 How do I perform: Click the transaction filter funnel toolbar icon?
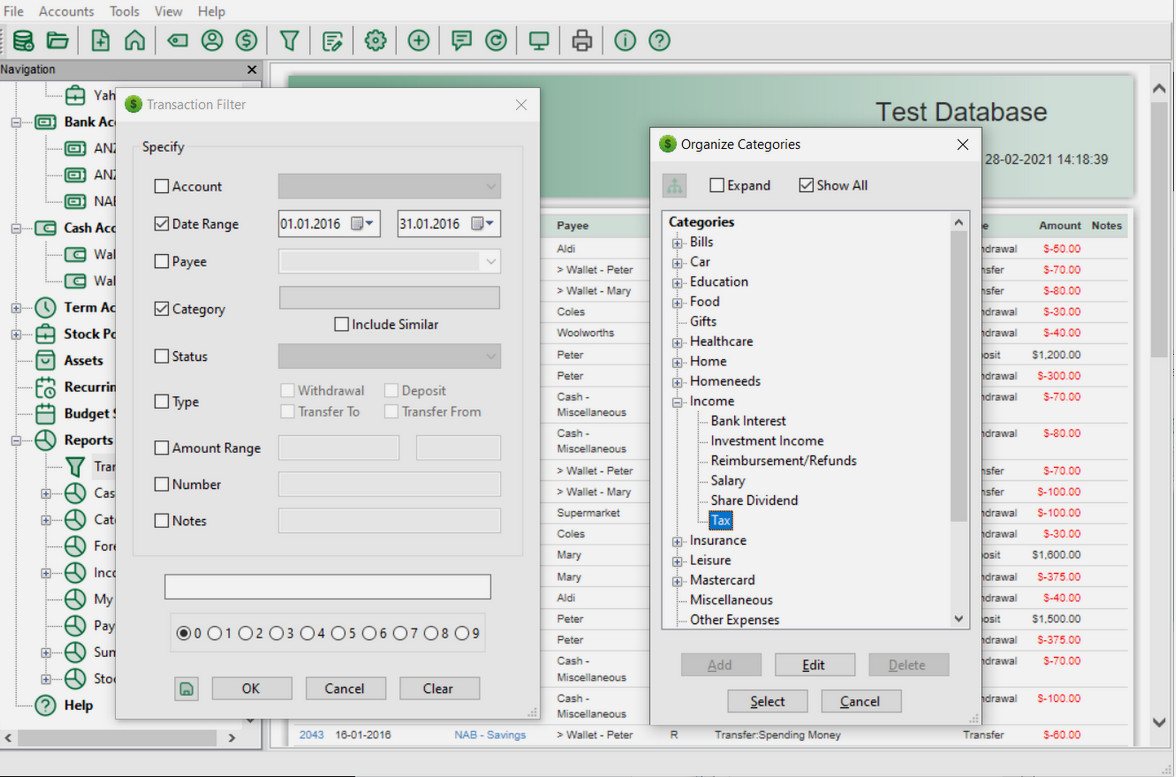pos(290,40)
